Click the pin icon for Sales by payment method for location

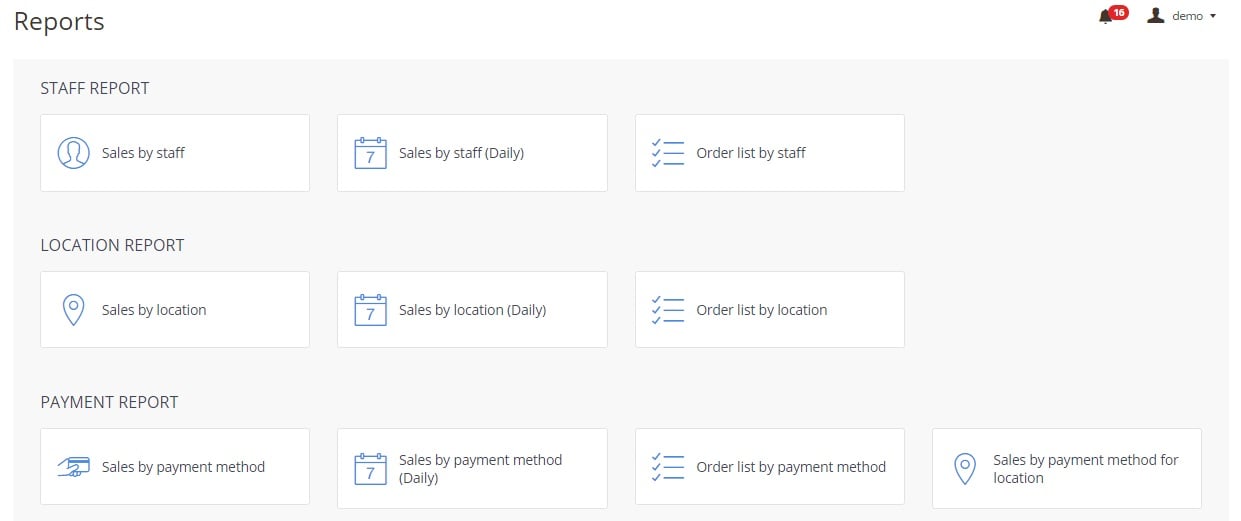point(964,469)
